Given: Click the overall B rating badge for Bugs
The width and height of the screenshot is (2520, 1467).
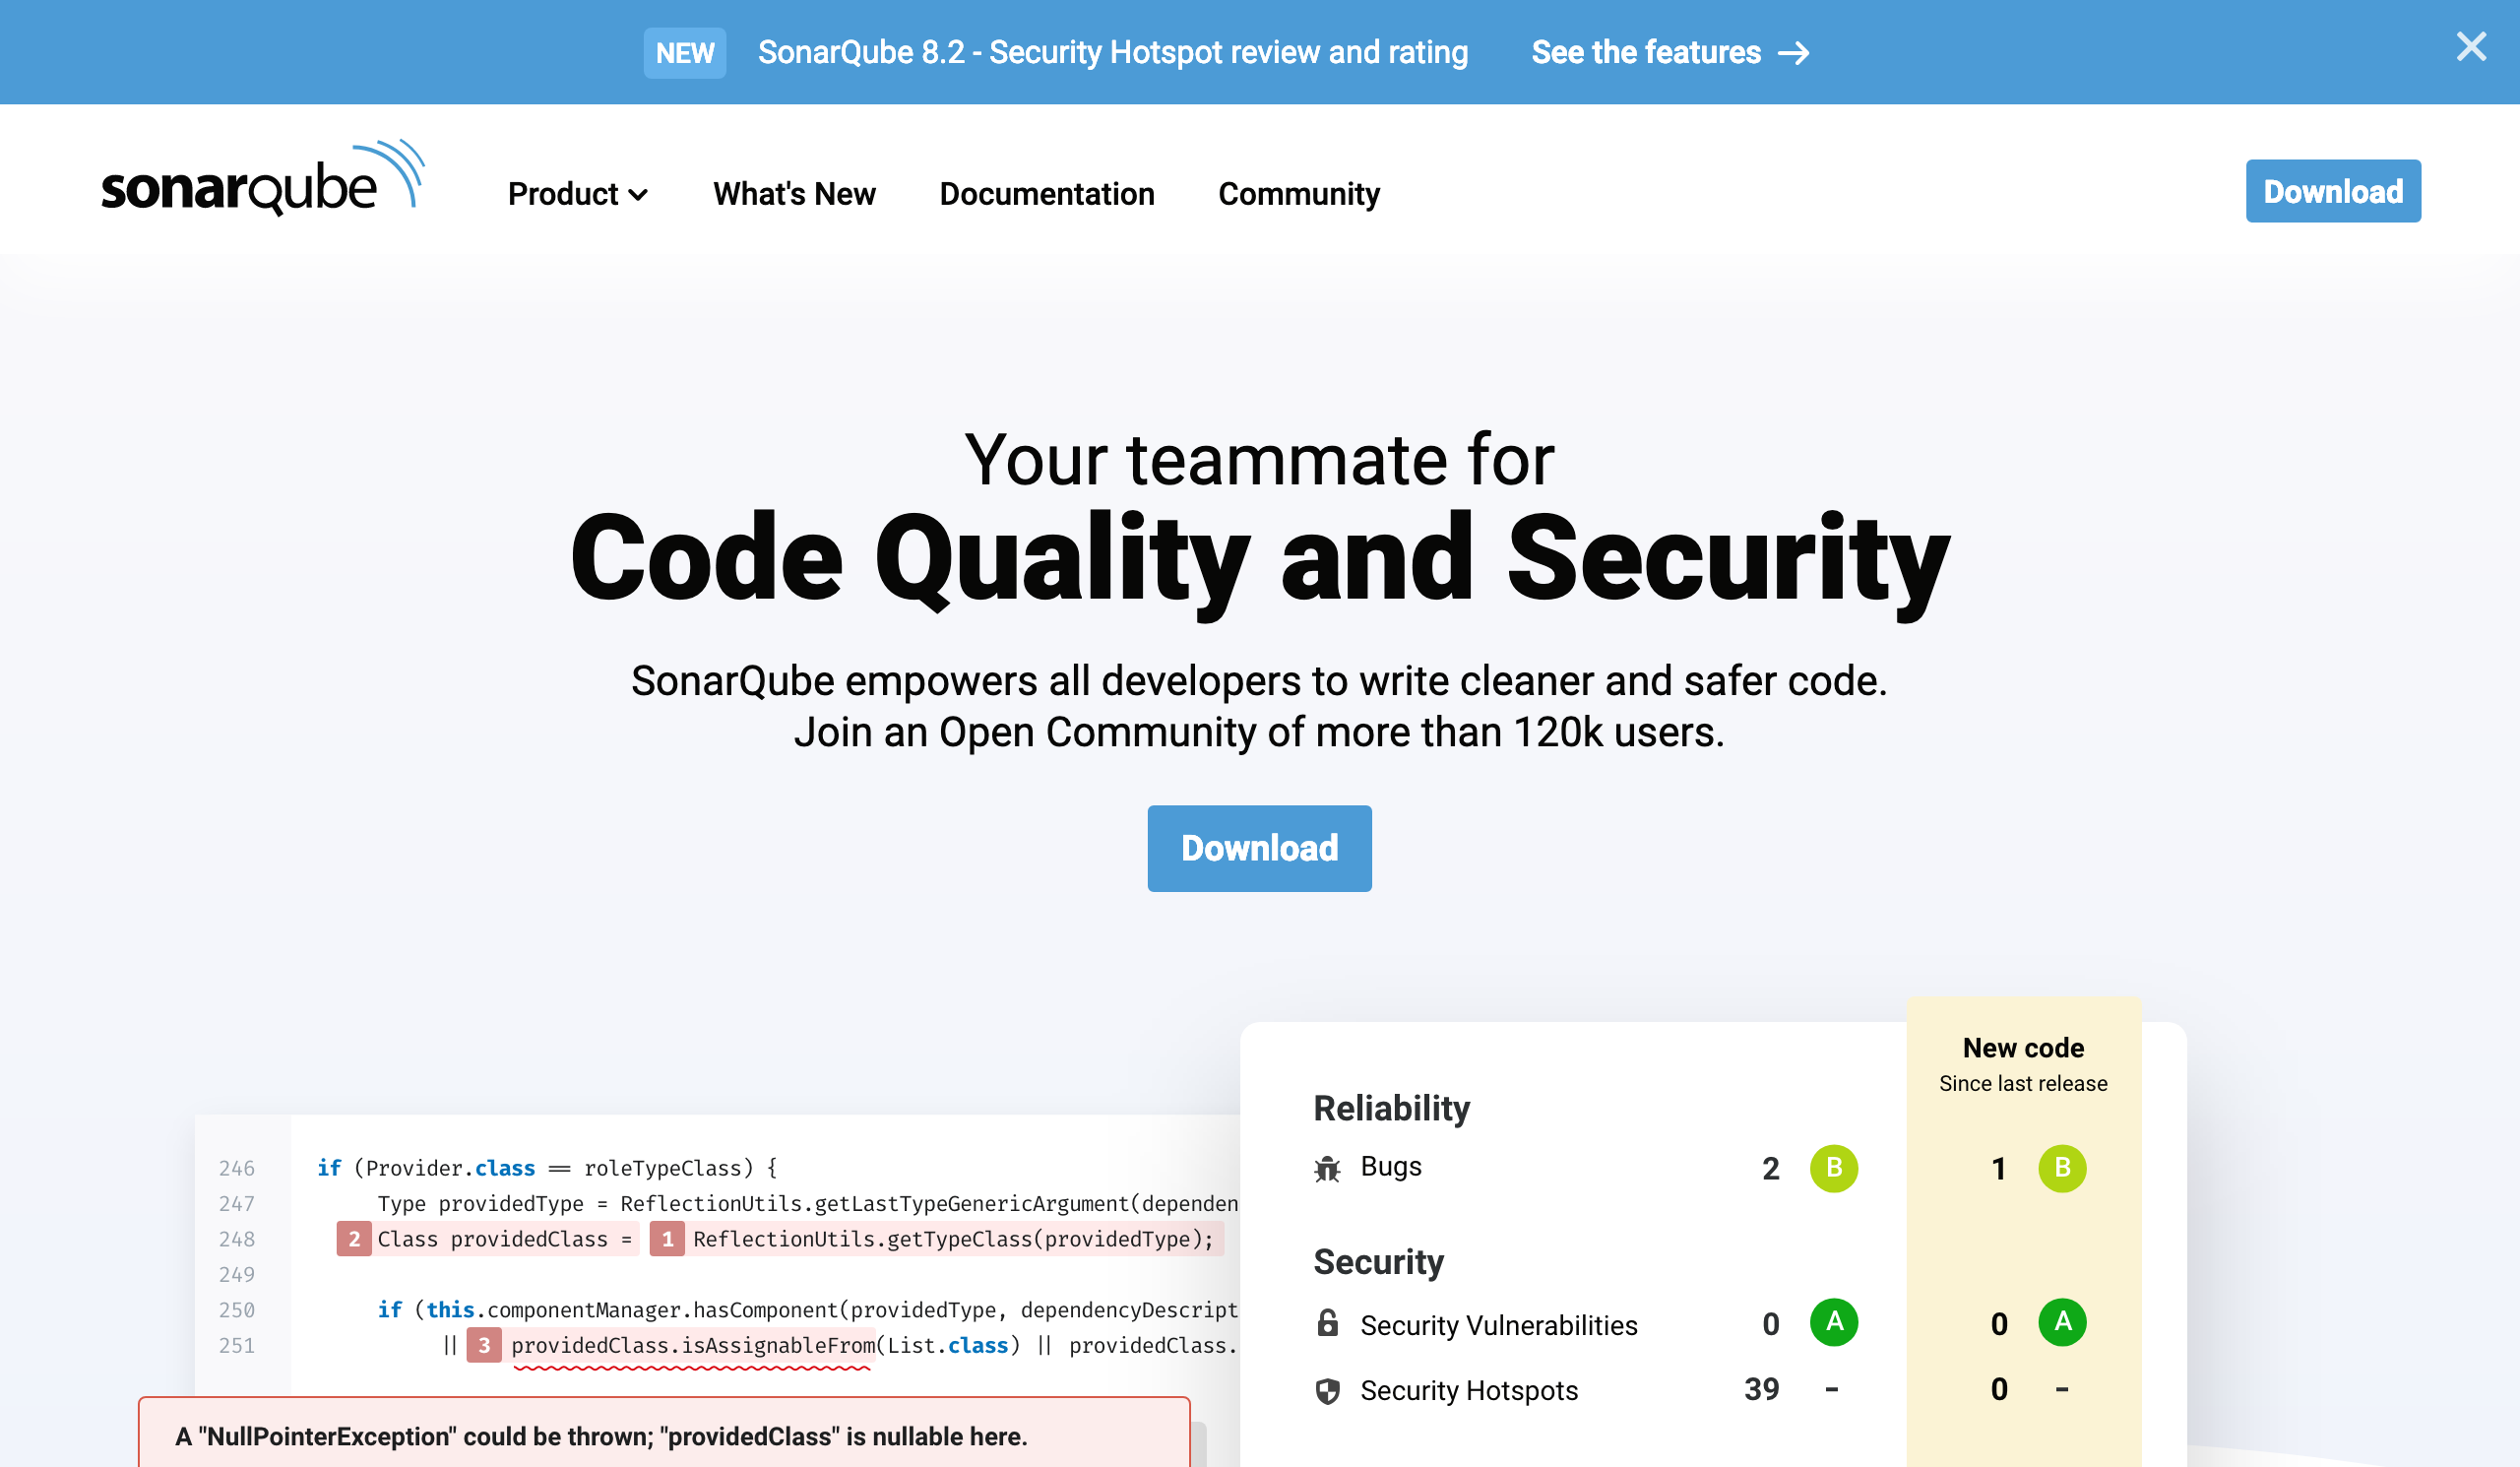Looking at the screenshot, I should [x=1834, y=1168].
